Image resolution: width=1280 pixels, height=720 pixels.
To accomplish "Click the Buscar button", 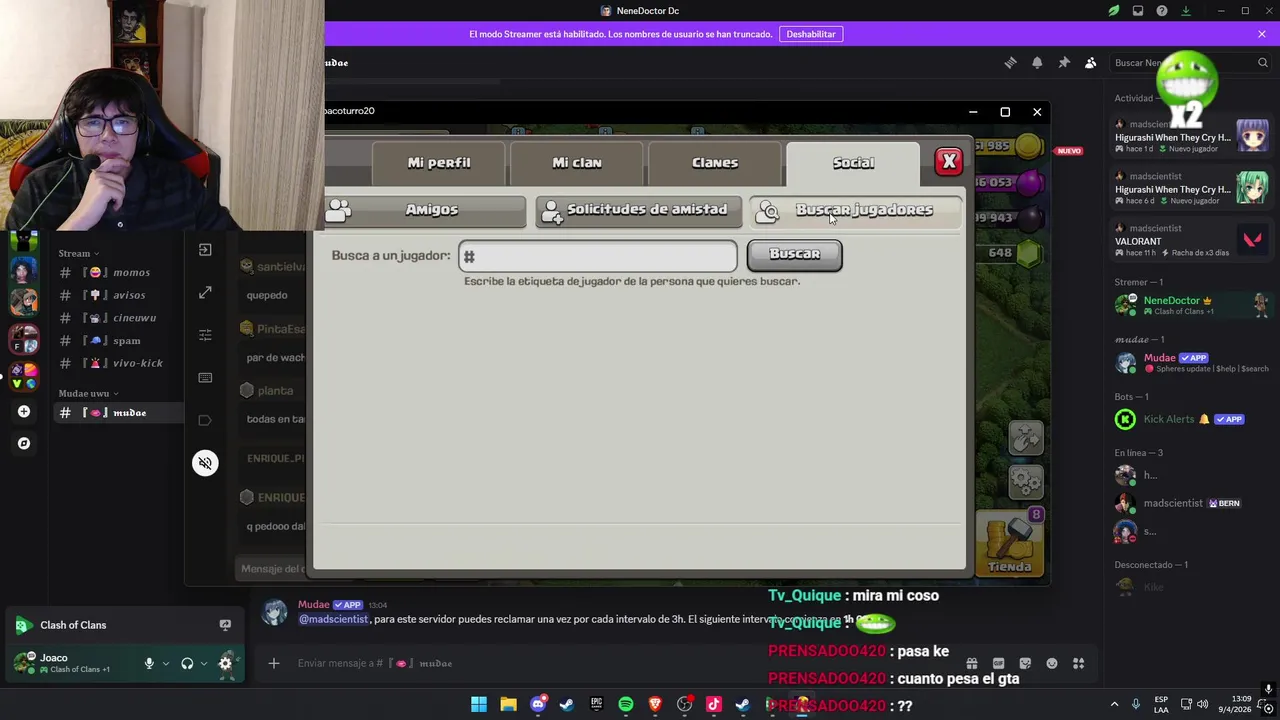I will click(795, 254).
